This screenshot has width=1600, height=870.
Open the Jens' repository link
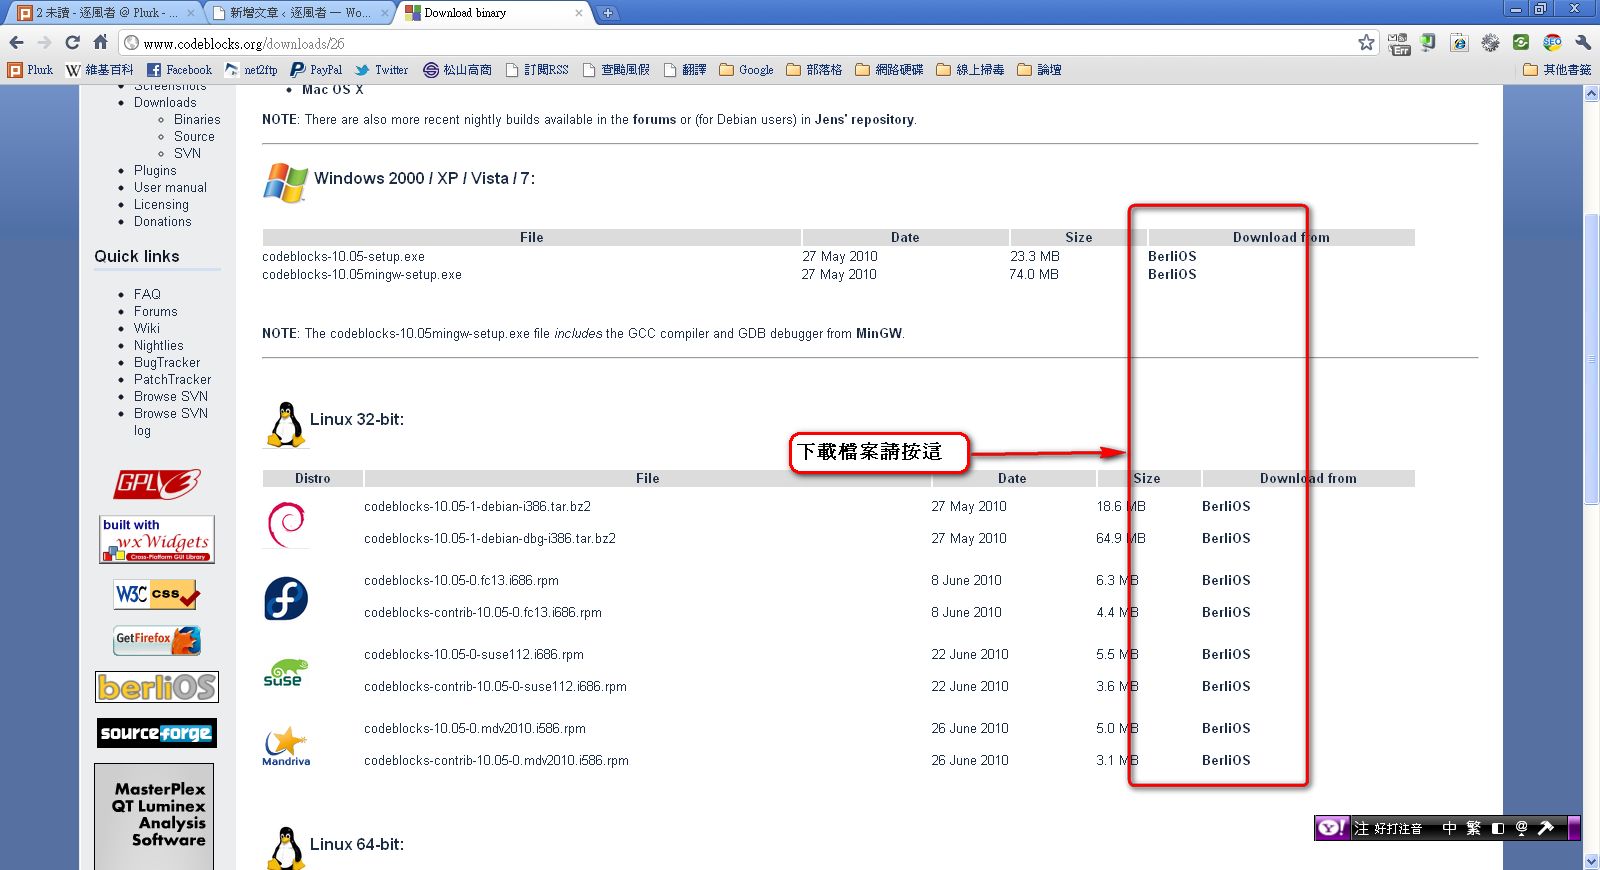coord(864,119)
